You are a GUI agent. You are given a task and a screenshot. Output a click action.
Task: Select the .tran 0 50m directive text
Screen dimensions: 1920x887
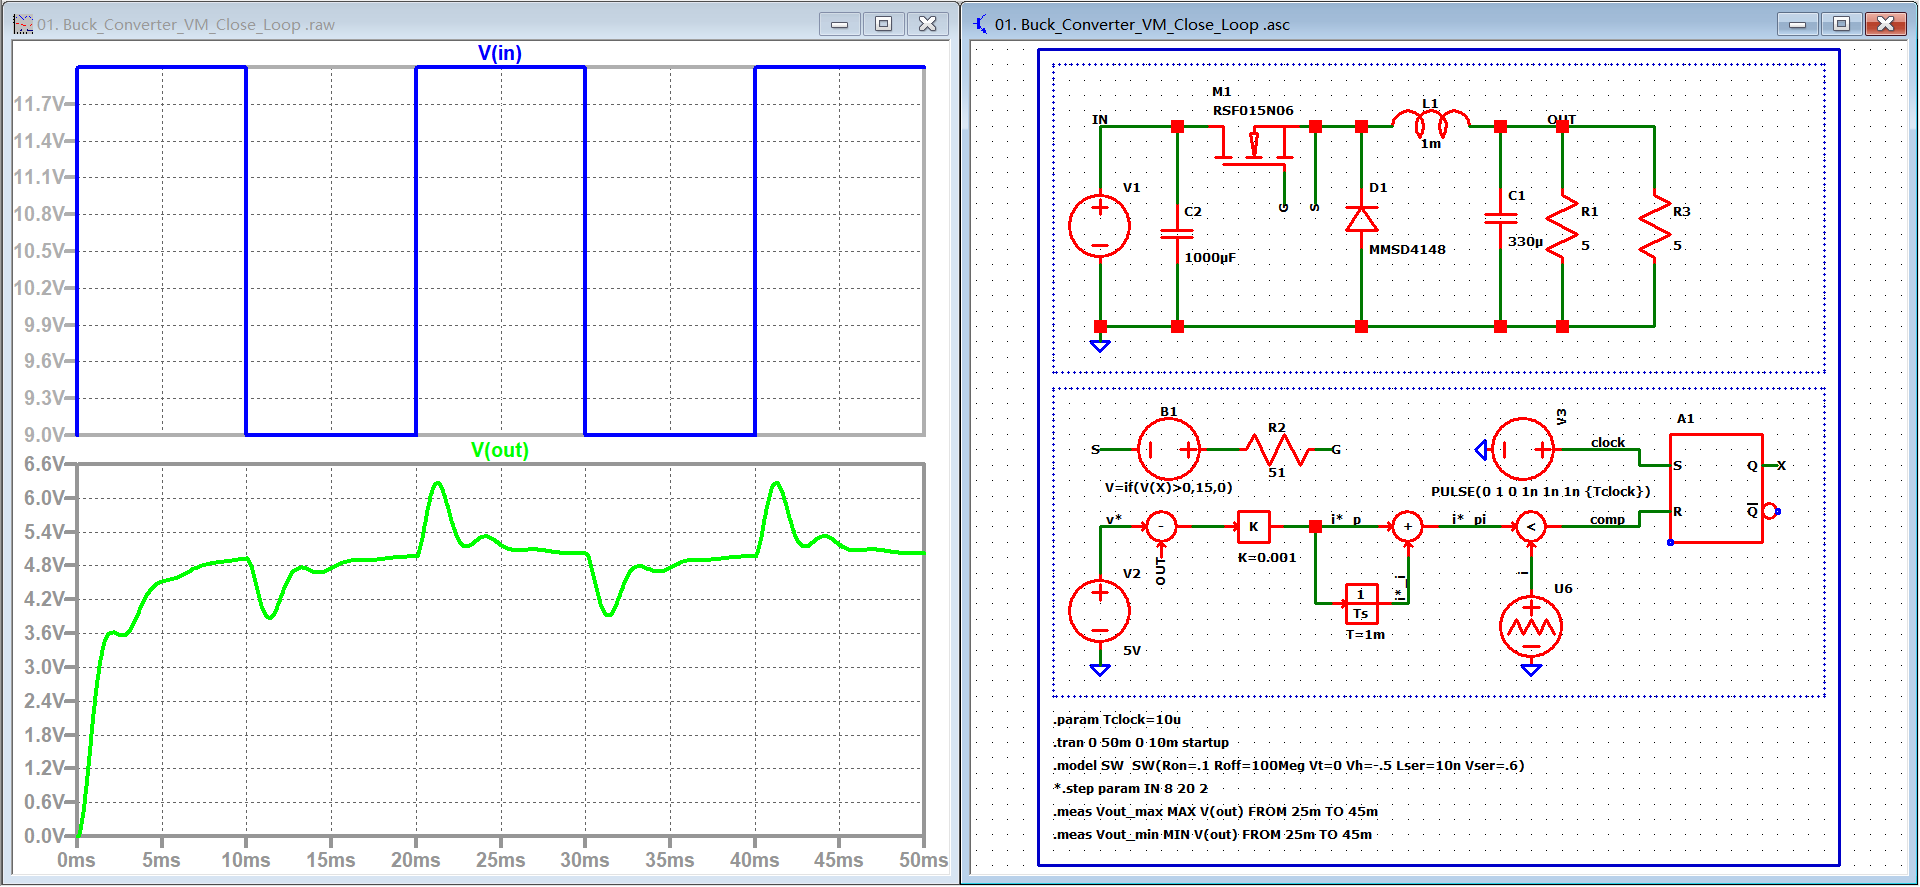1140,742
